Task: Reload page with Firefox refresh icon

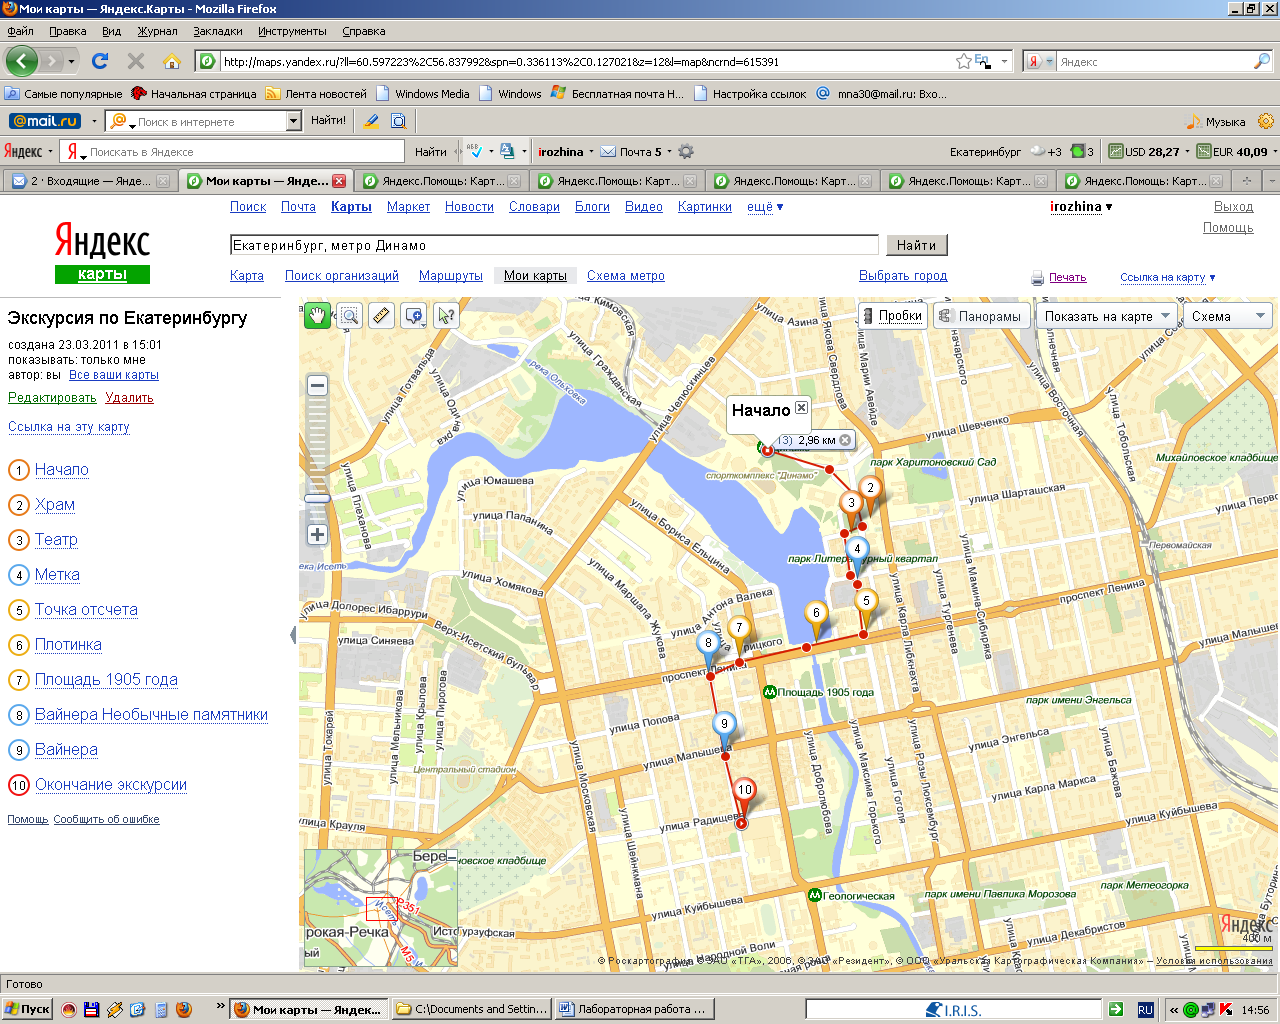Action: (100, 61)
